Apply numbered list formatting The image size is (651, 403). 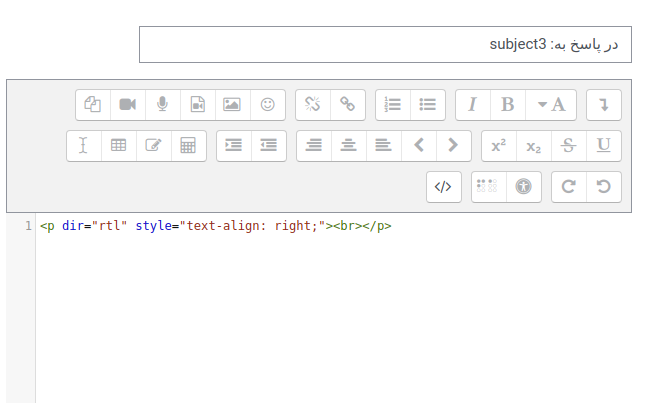coord(393,105)
